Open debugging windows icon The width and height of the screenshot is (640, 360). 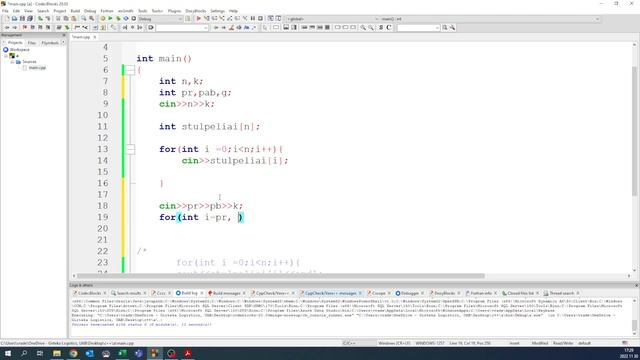[271, 19]
